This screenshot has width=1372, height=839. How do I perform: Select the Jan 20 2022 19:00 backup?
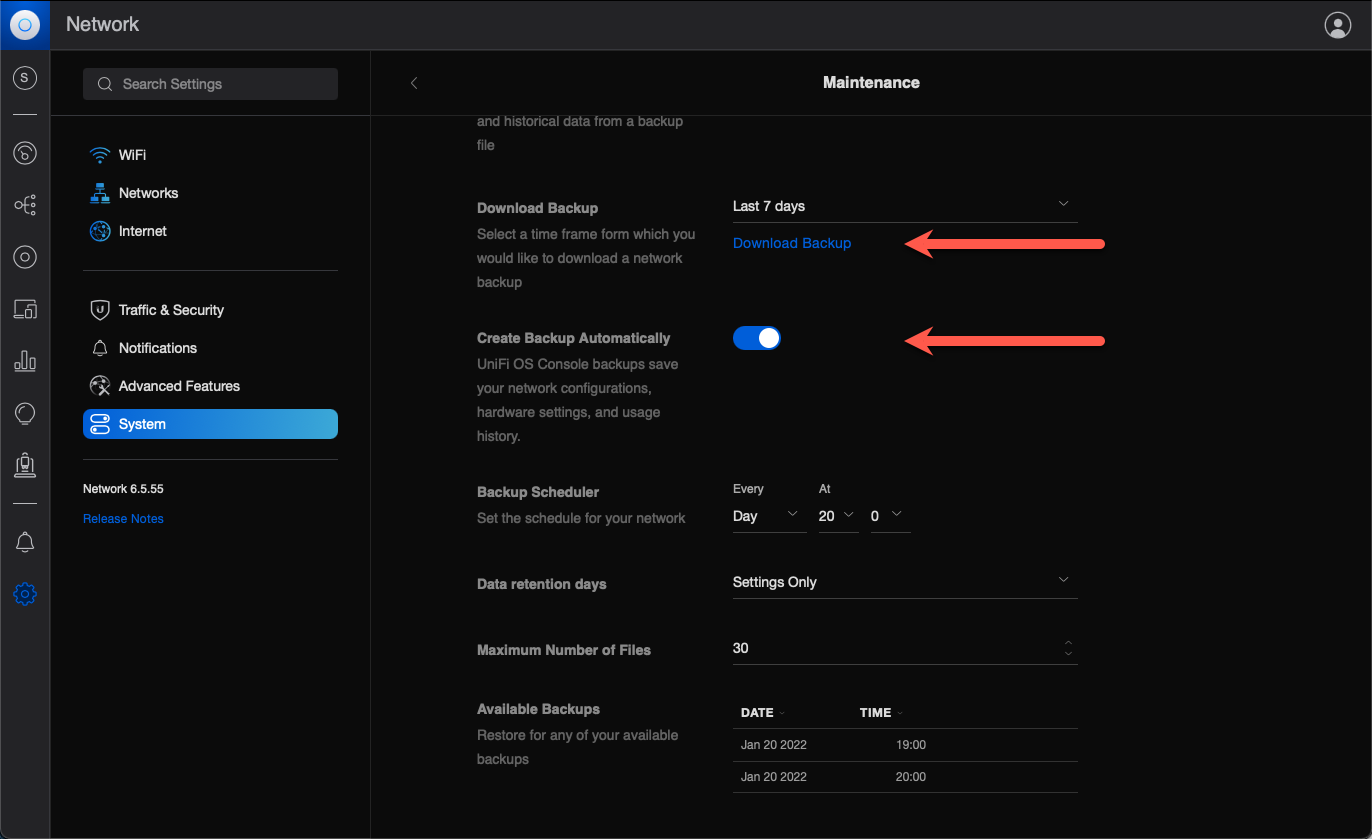point(905,745)
